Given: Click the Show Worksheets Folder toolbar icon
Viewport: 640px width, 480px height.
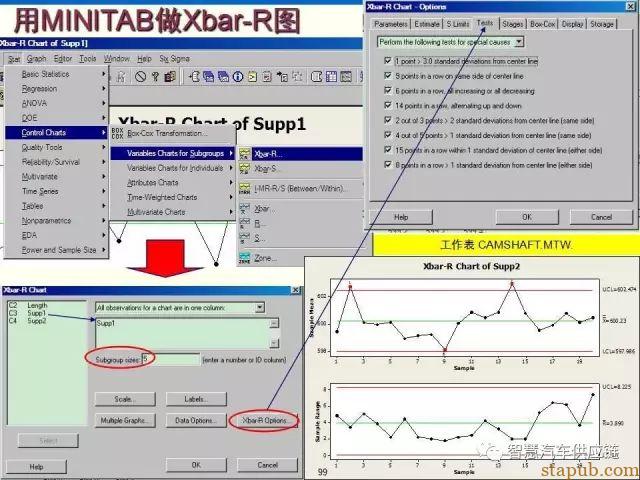Looking at the screenshot, I should [x=209, y=76].
